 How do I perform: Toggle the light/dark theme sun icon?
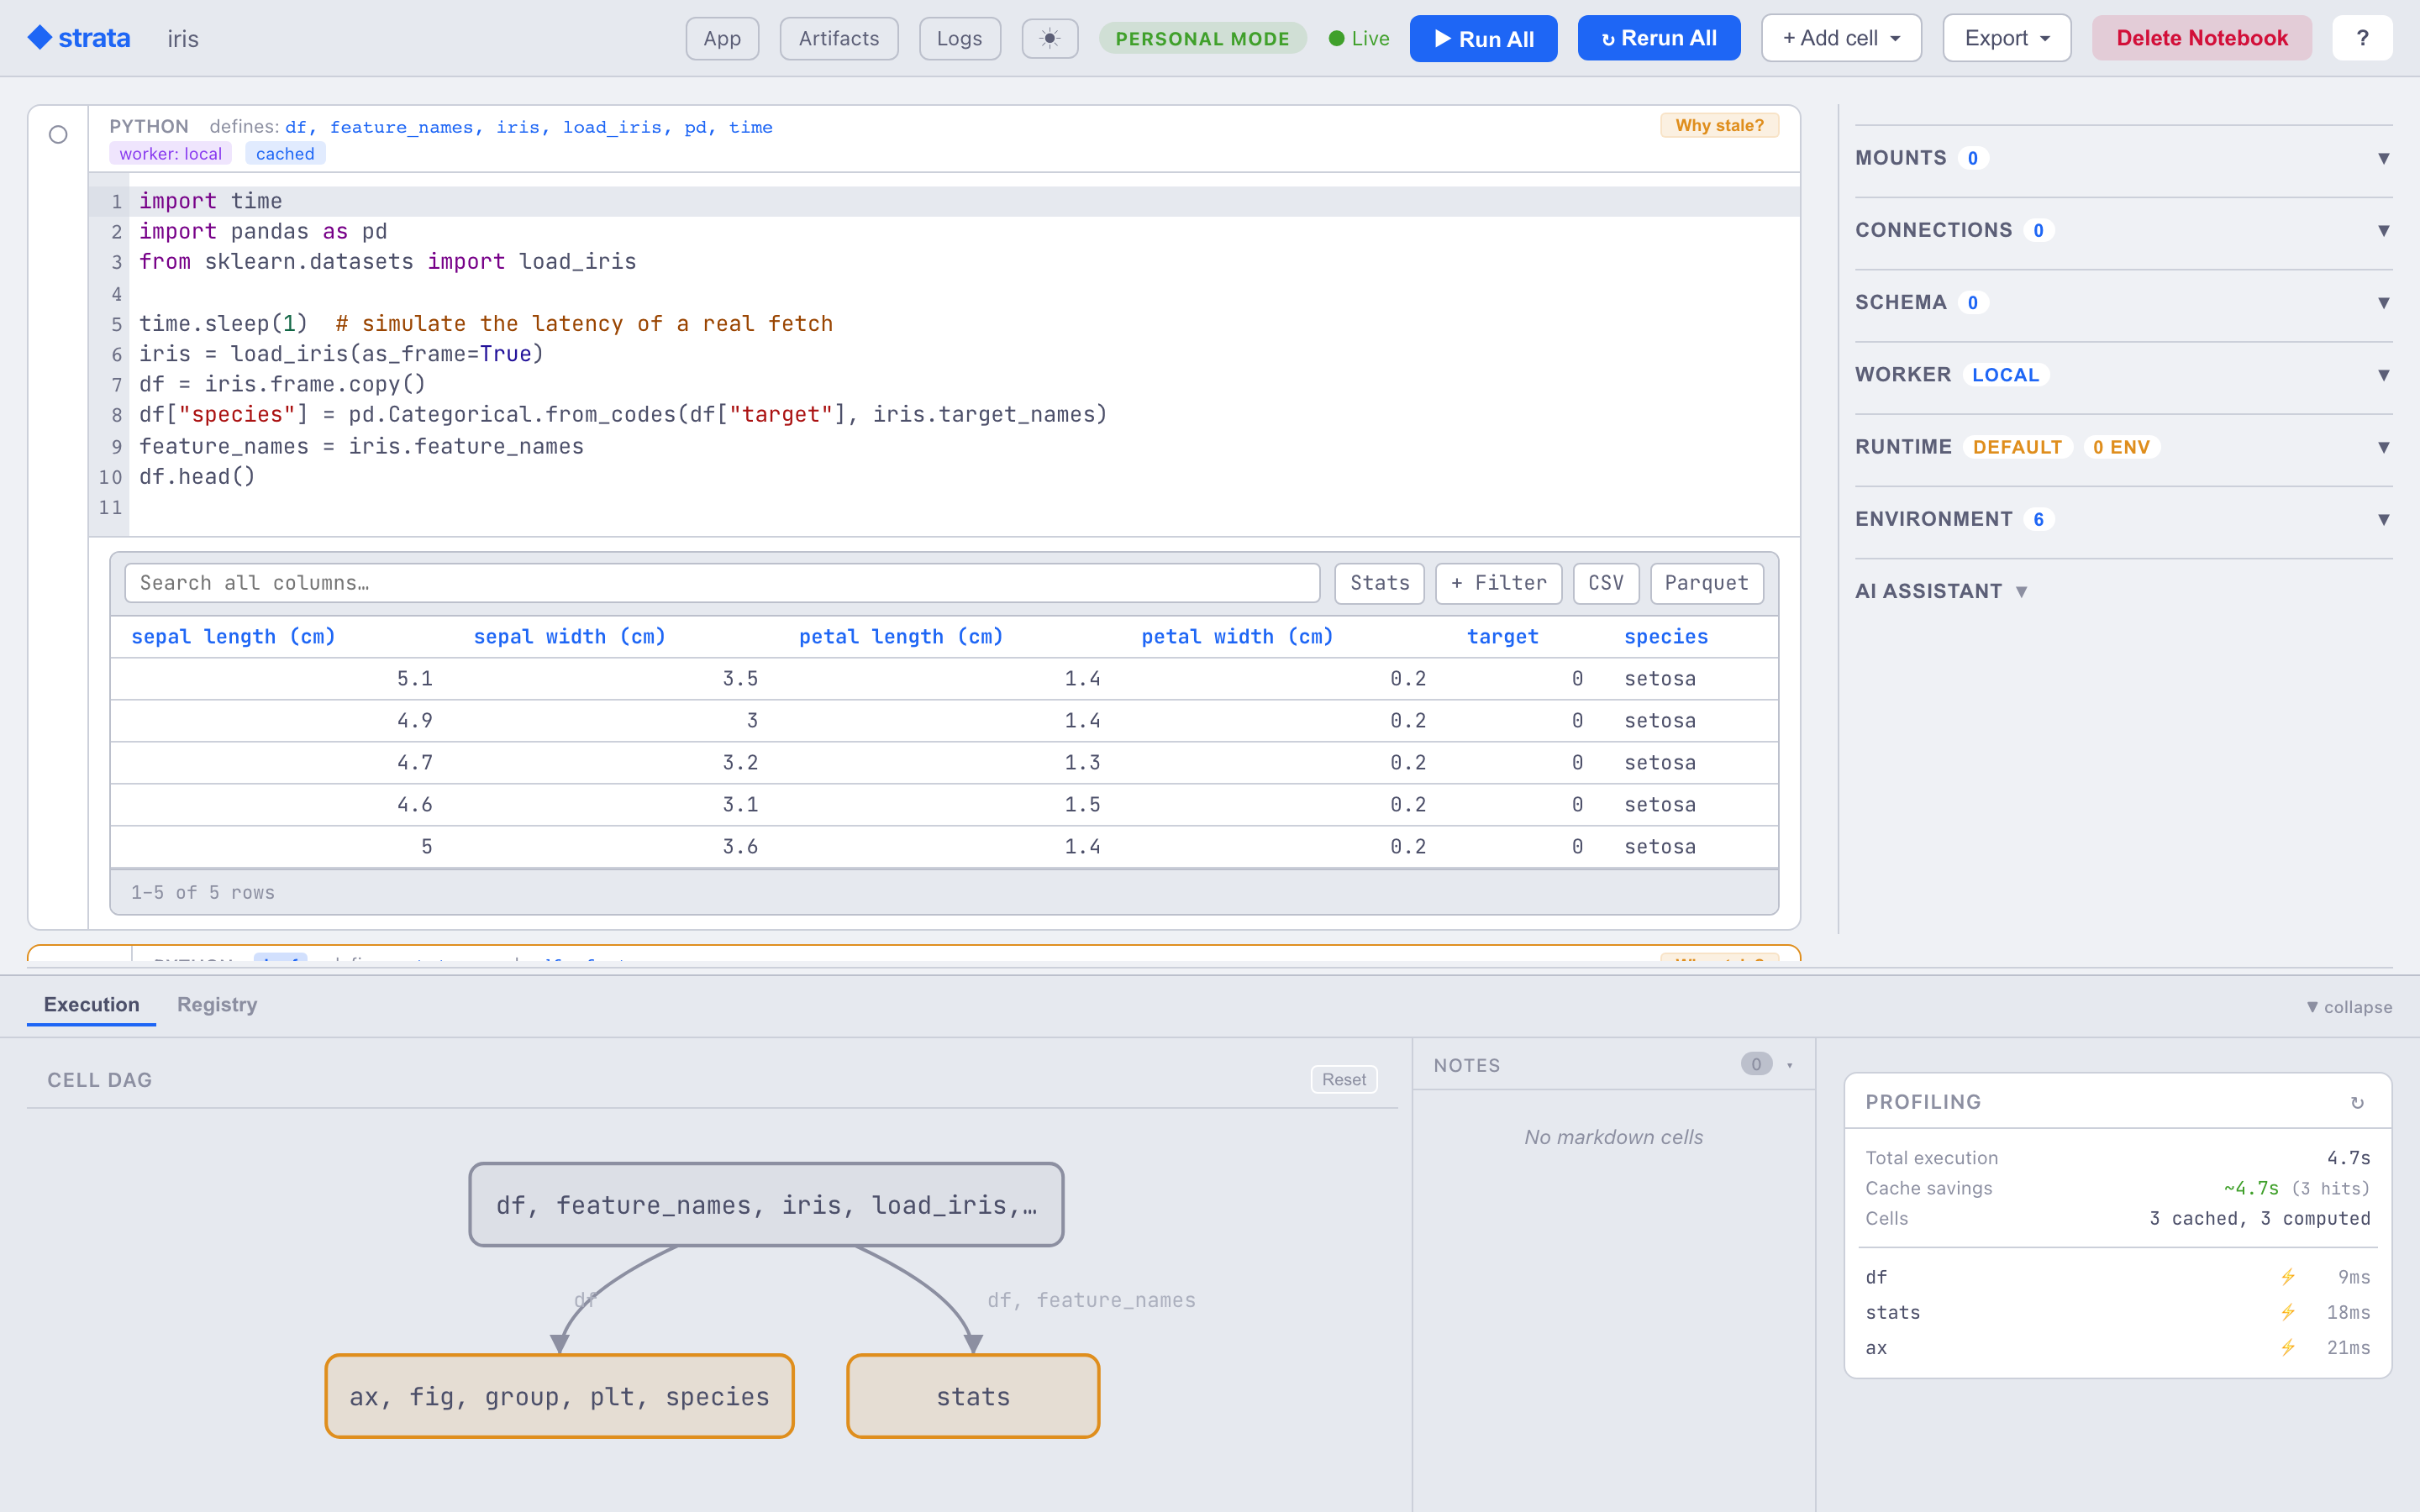[x=1049, y=39]
